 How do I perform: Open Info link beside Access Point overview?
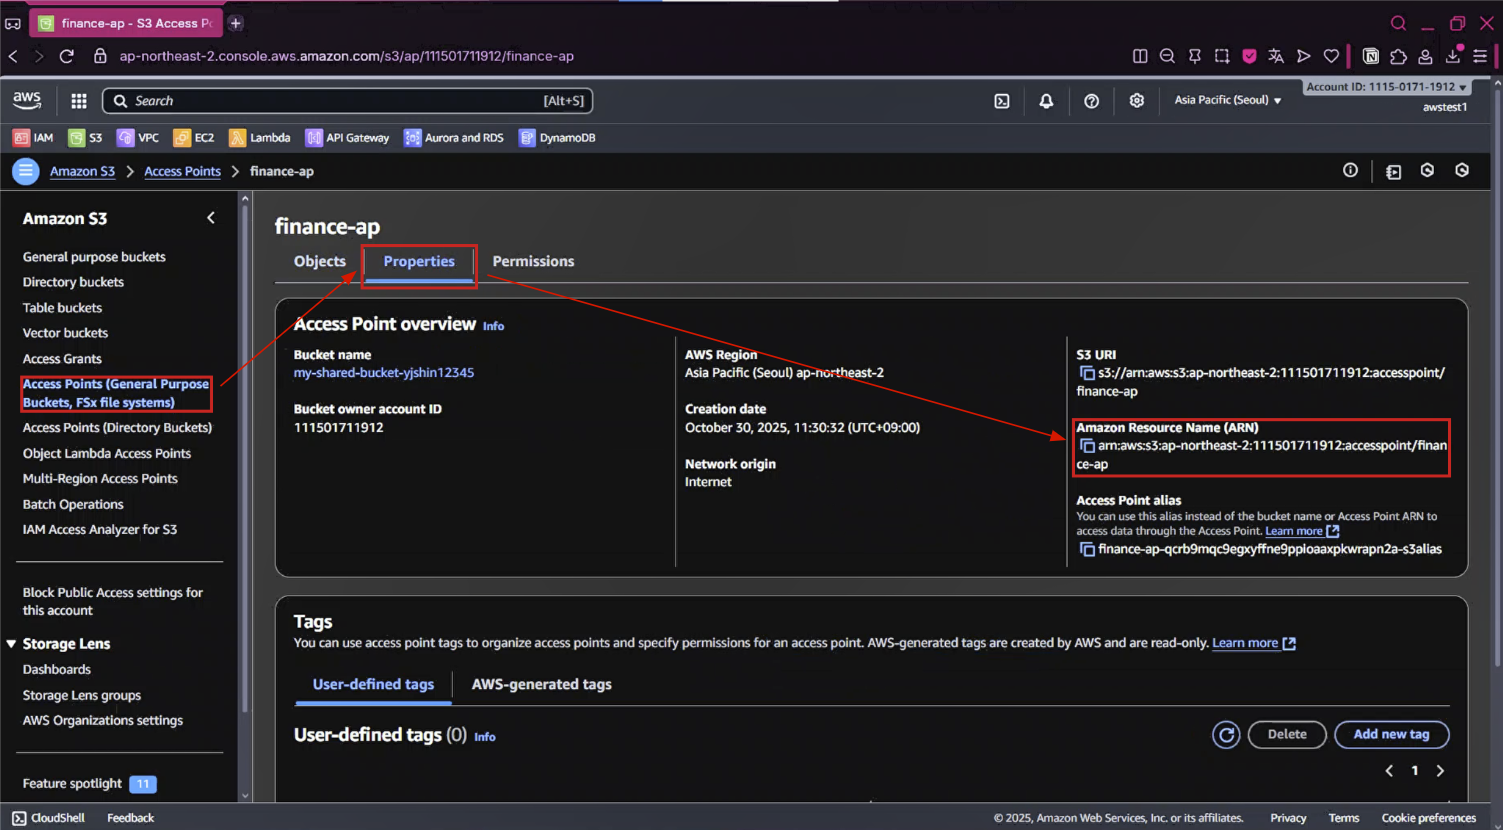493,326
